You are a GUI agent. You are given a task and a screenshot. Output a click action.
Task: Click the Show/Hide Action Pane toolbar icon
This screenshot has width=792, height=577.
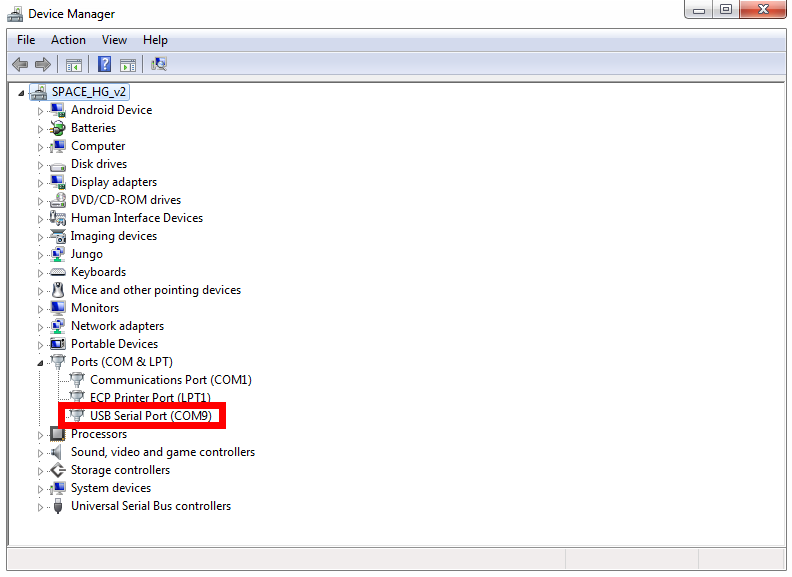point(128,65)
